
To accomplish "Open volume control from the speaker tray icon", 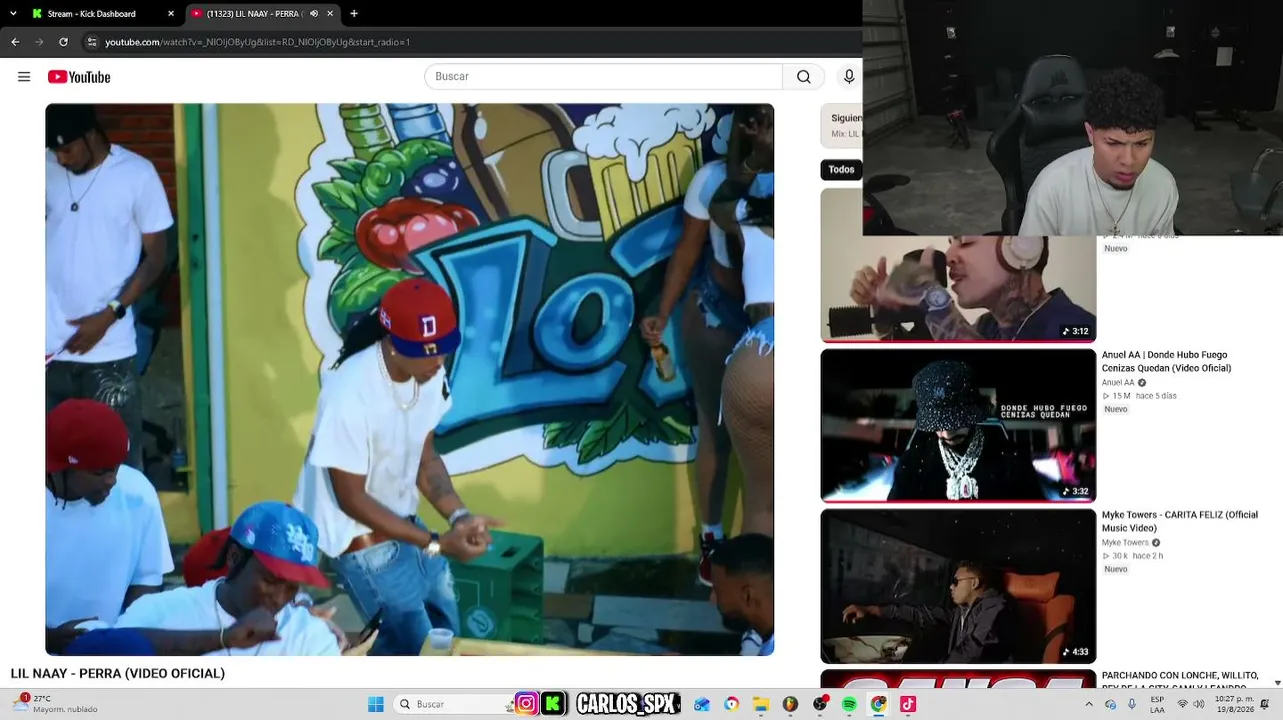I will click(1199, 704).
